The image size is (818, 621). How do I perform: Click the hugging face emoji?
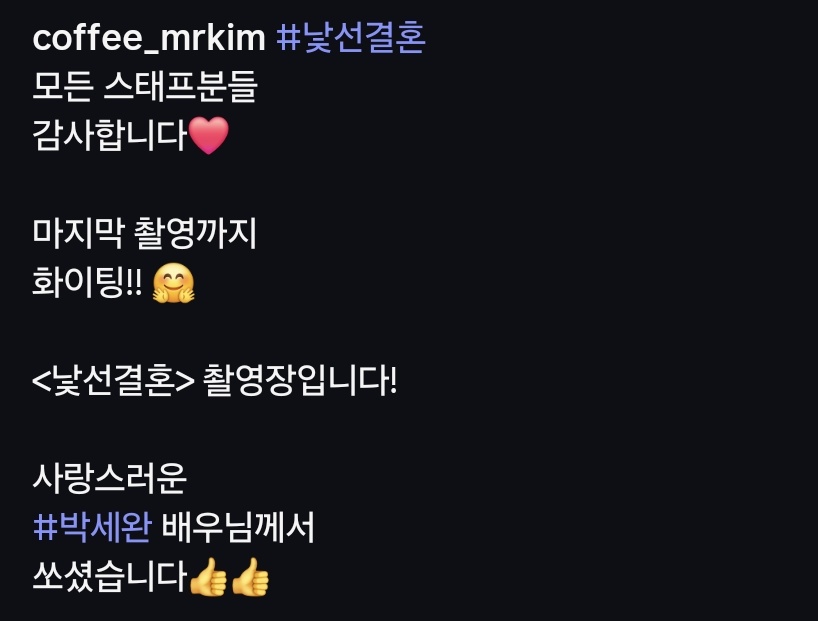[x=173, y=283]
